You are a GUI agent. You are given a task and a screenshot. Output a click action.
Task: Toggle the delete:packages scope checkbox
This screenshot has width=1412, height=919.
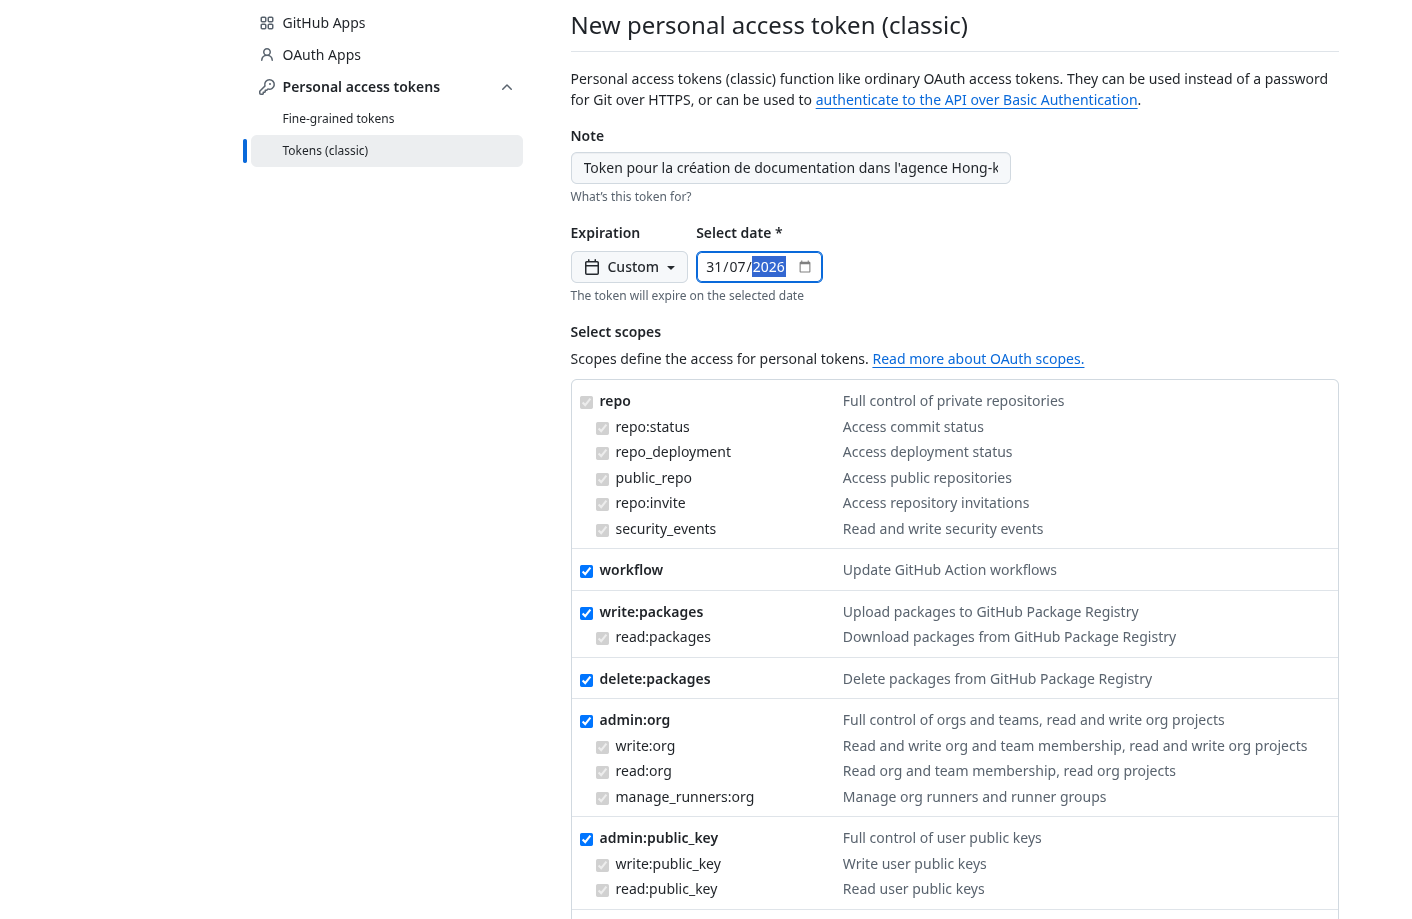click(x=587, y=680)
